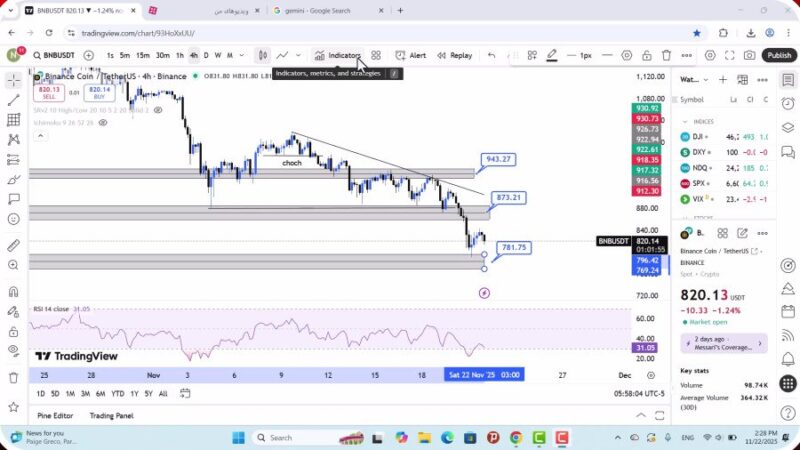The height and width of the screenshot is (450, 800).
Task: Take a chart snapshot with camera icon
Action: 750,55
